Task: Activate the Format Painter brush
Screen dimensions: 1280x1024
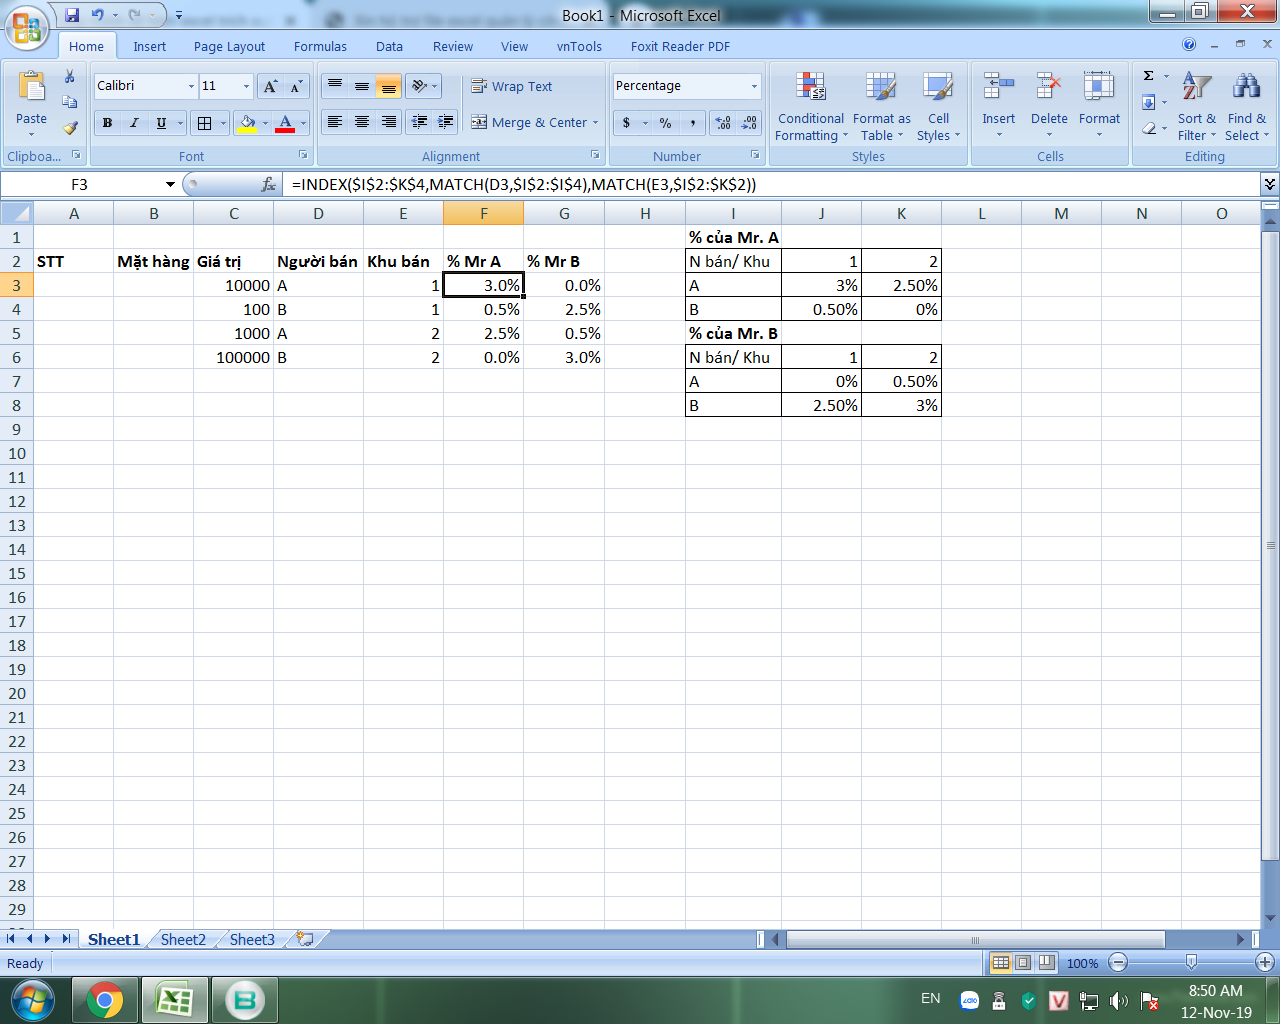Action: (x=70, y=128)
